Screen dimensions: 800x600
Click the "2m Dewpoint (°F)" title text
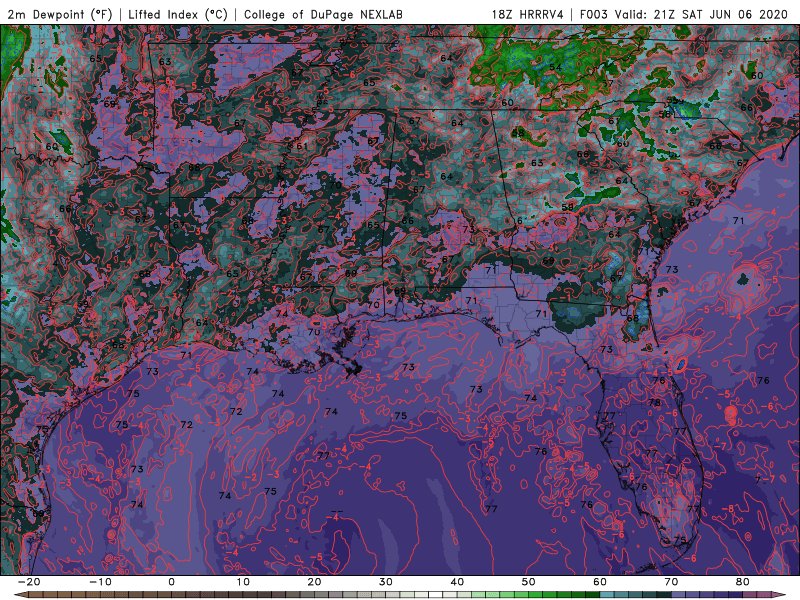tap(60, 15)
